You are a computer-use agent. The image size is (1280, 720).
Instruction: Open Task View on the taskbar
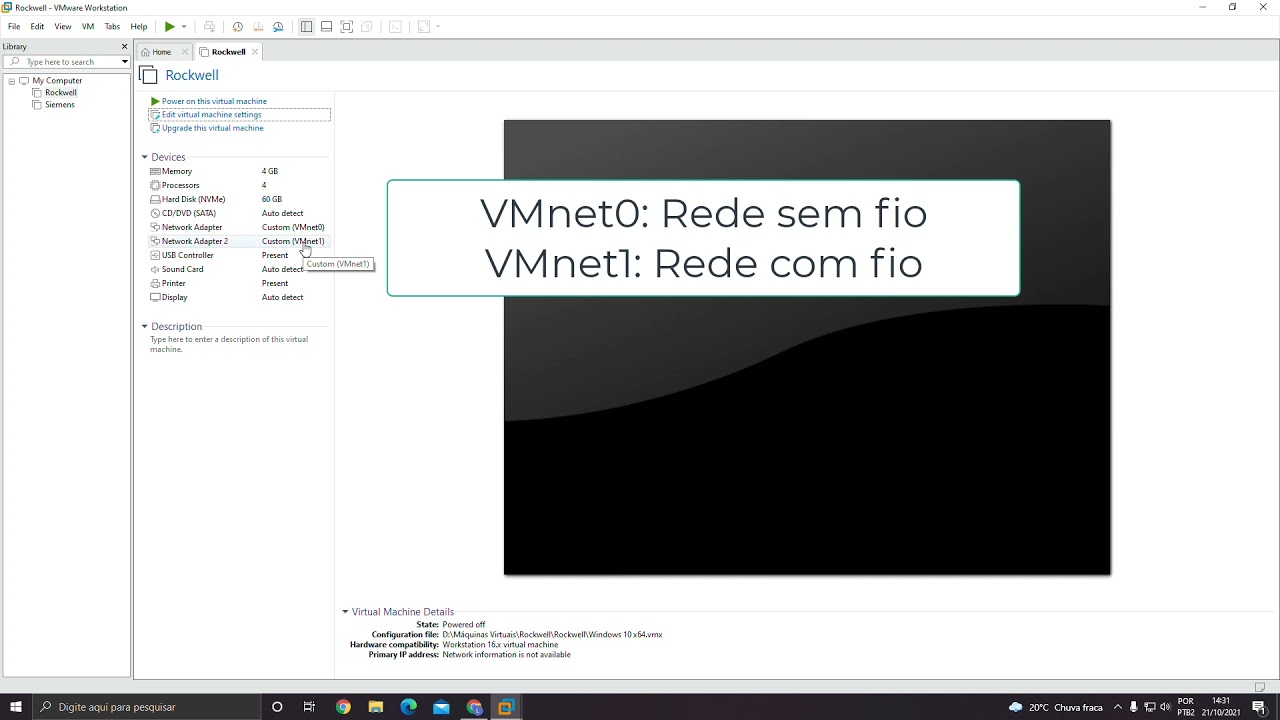click(309, 707)
